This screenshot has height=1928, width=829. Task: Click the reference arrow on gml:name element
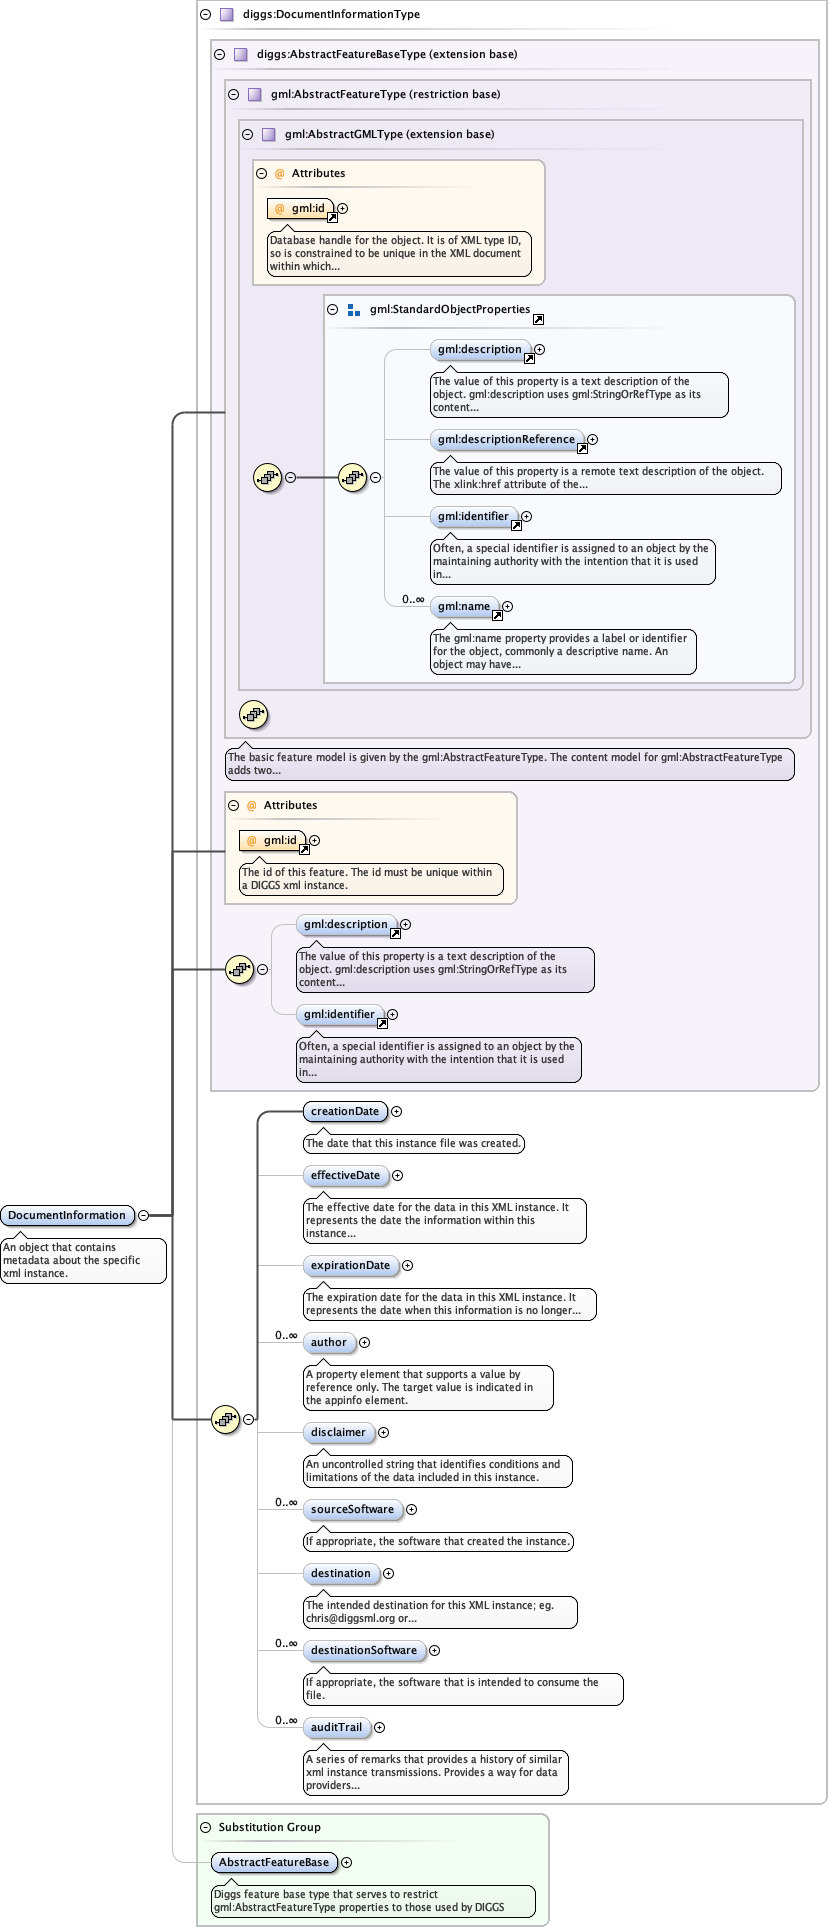point(497,615)
